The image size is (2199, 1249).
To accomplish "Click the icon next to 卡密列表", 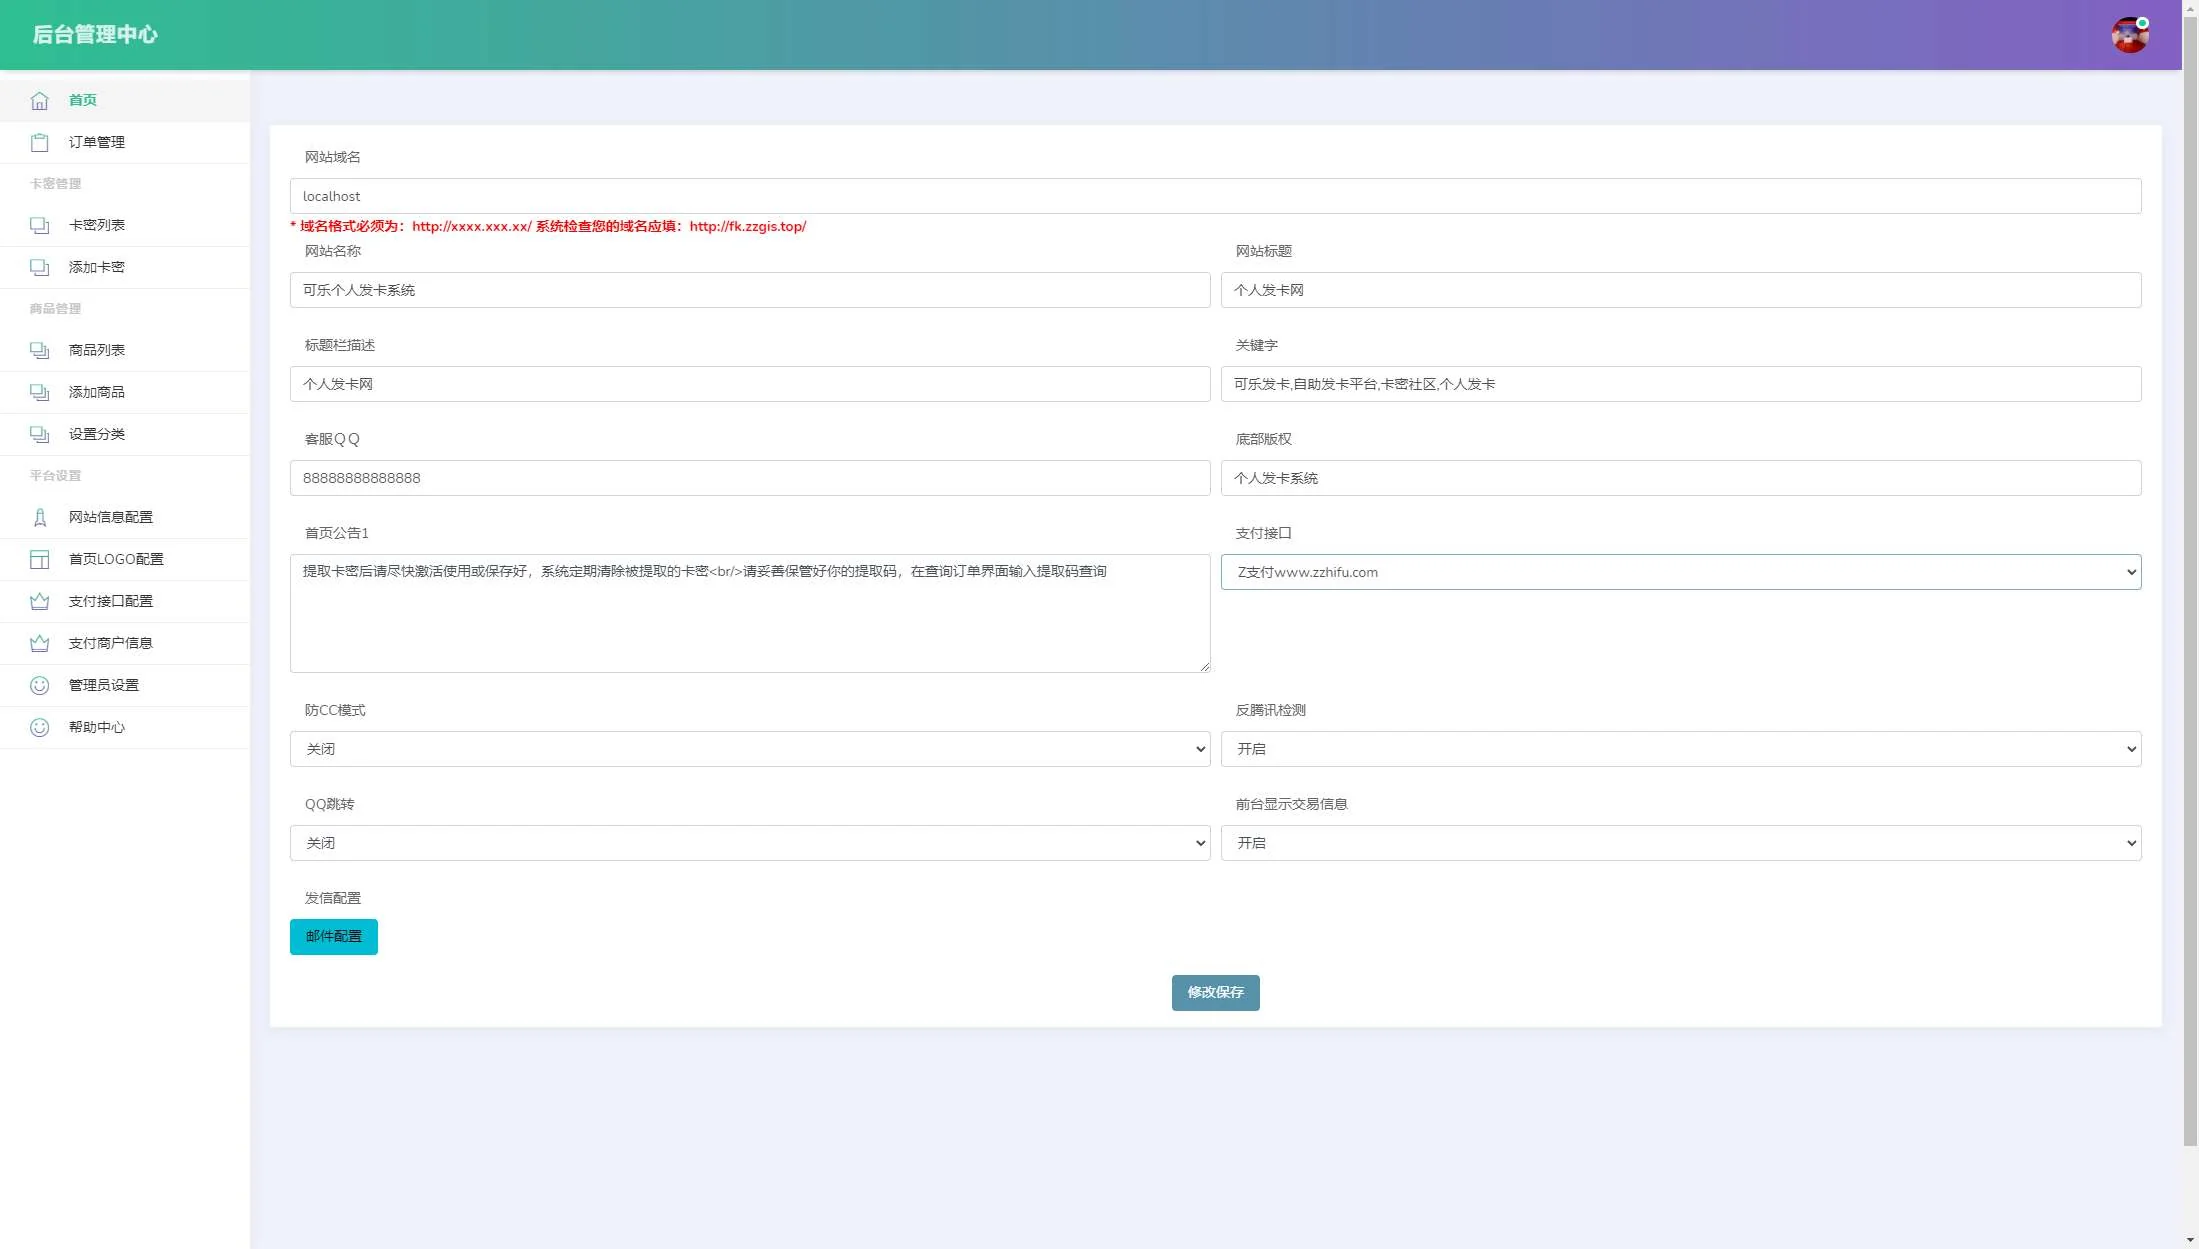I will click(39, 226).
